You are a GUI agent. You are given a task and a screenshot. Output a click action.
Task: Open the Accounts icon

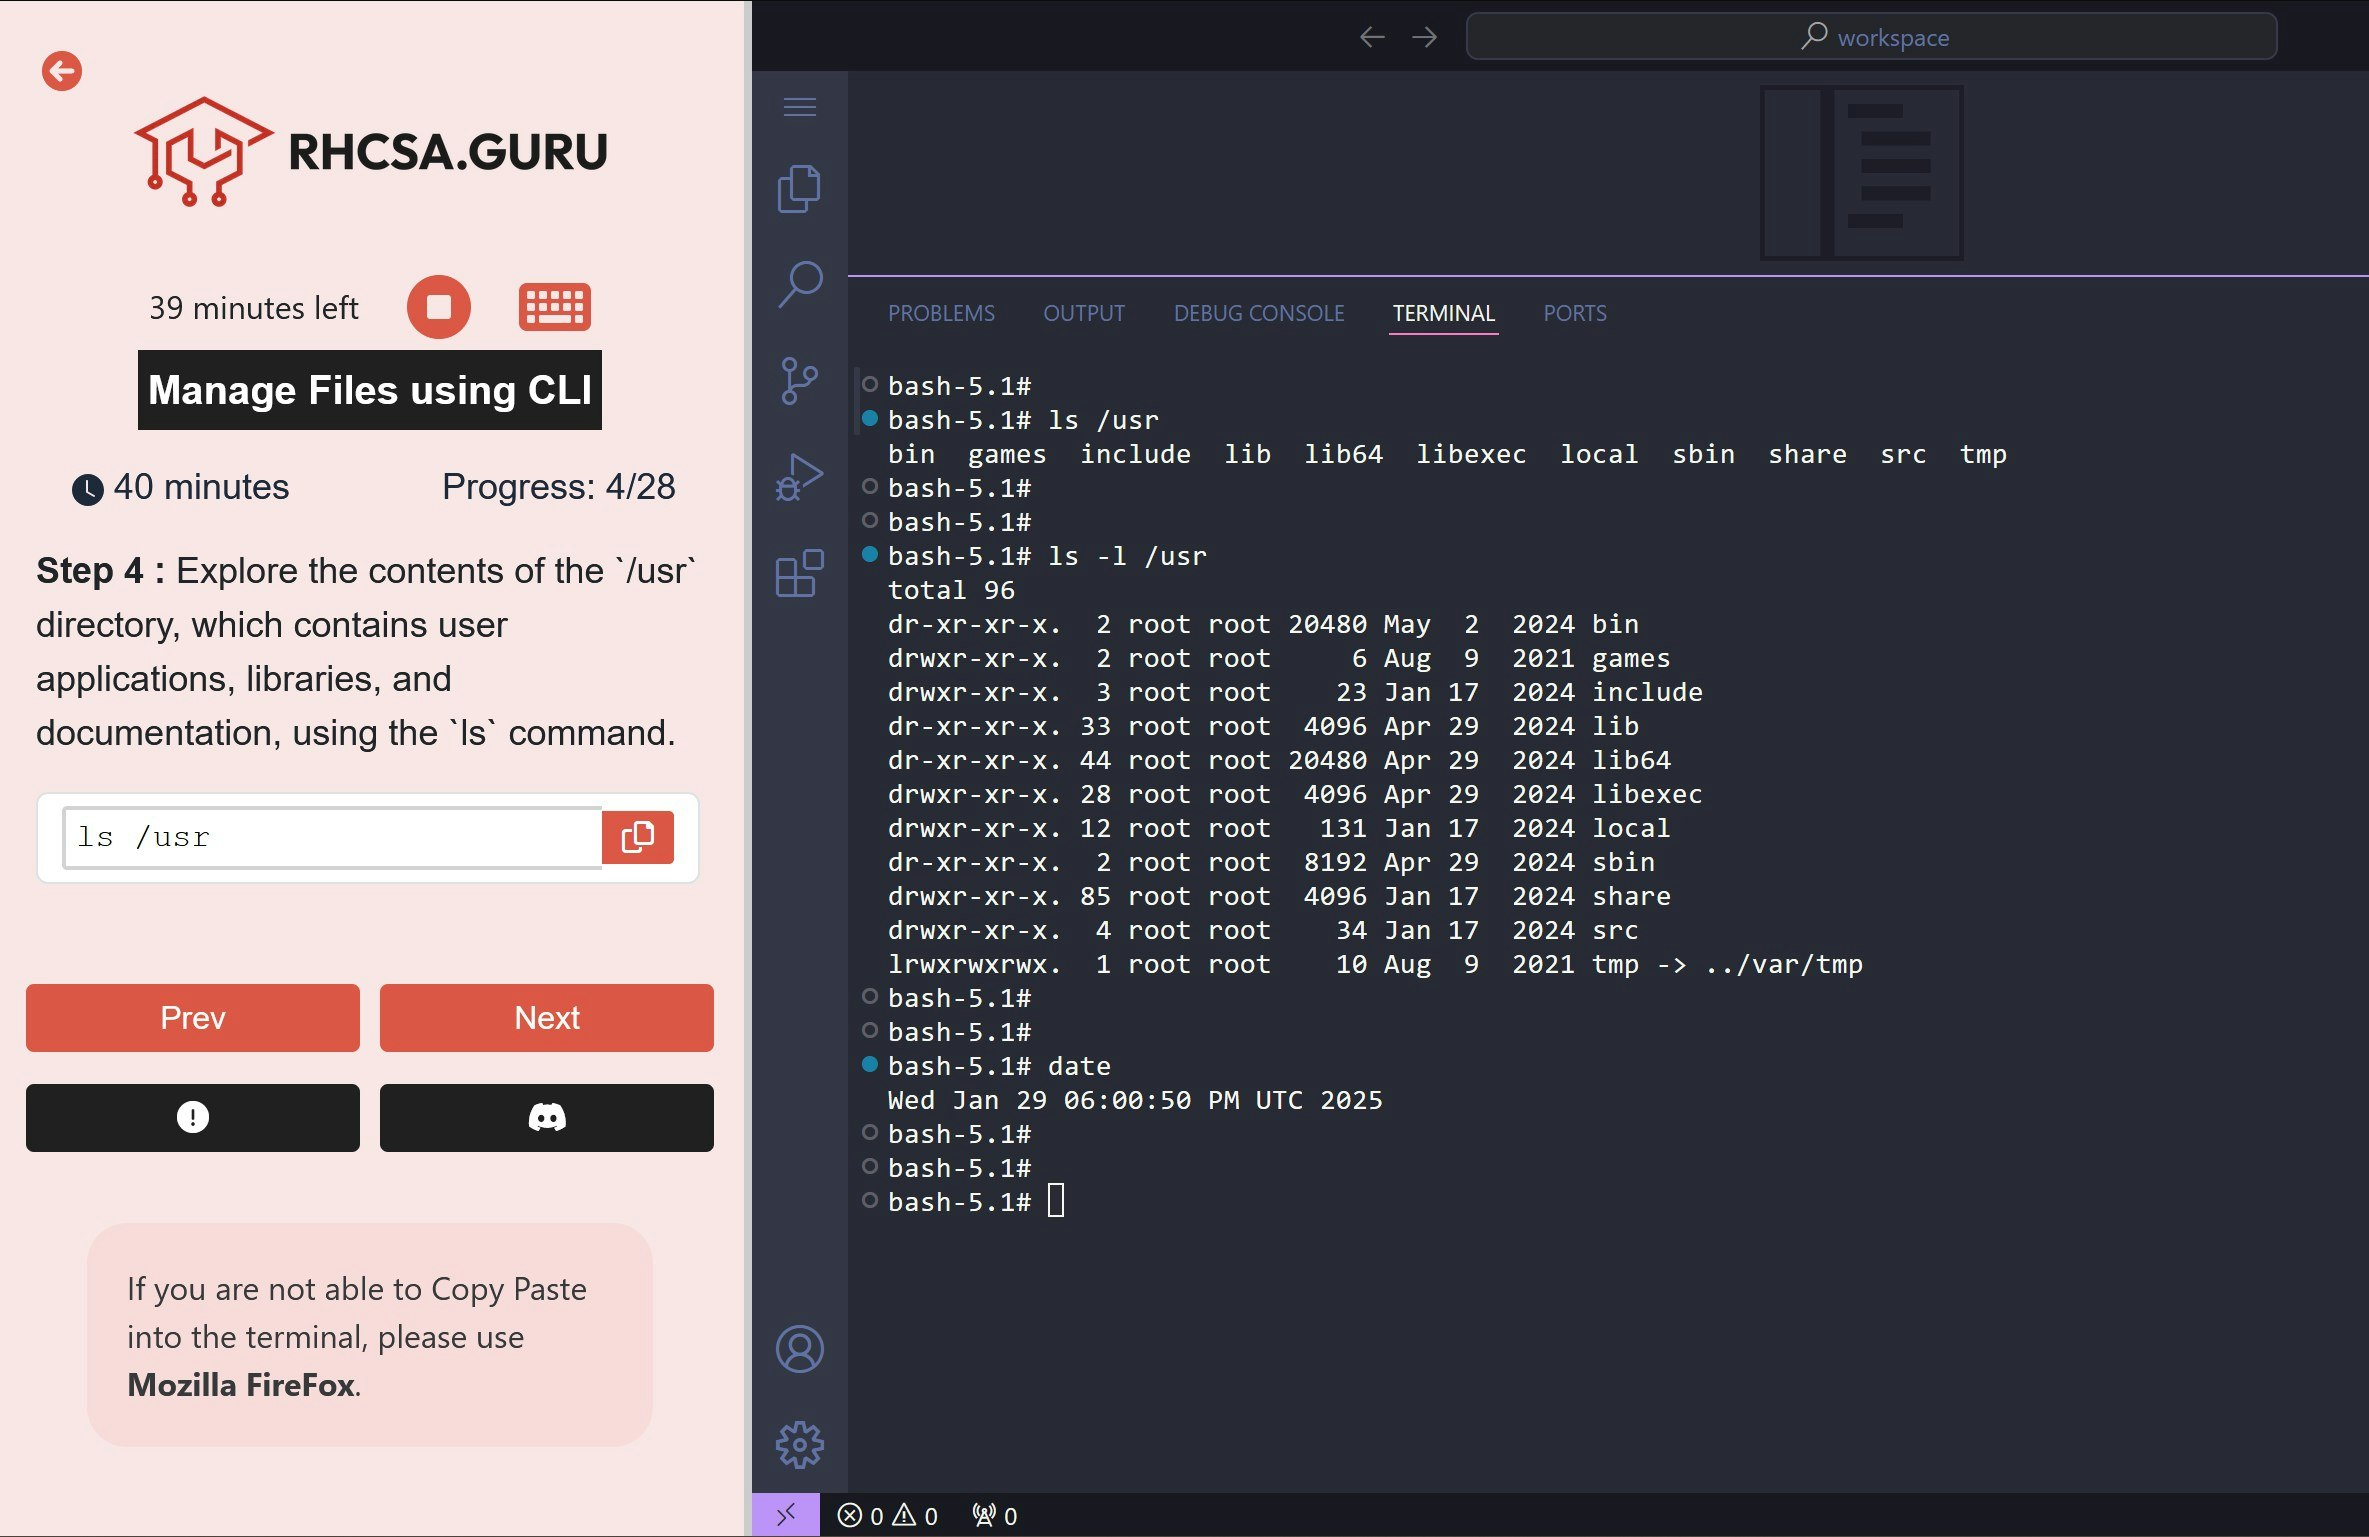[800, 1349]
